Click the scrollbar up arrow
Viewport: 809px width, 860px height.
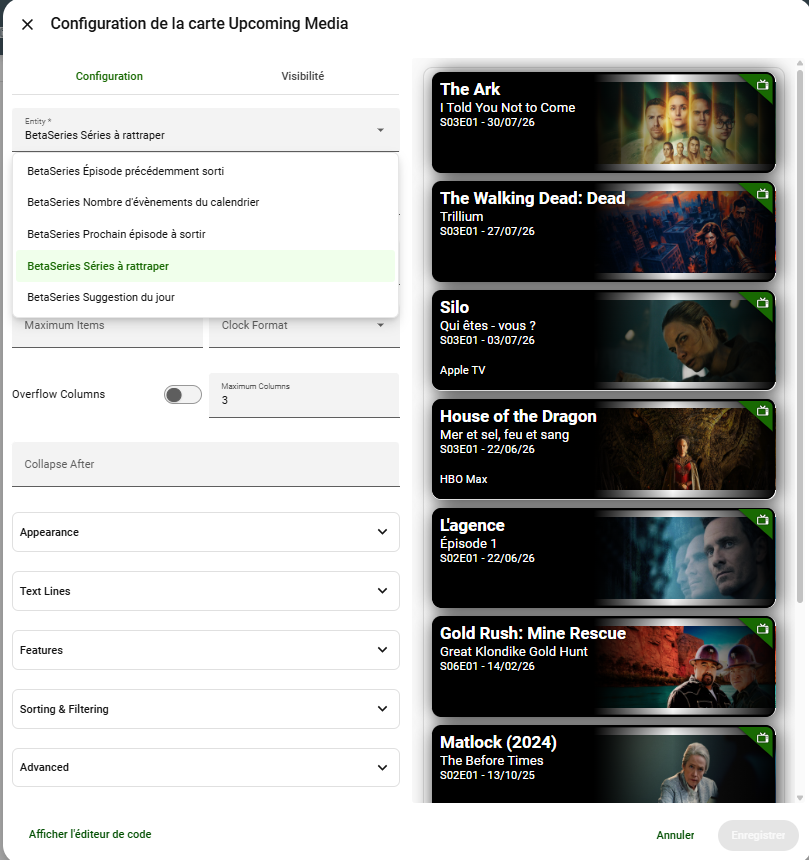click(800, 64)
